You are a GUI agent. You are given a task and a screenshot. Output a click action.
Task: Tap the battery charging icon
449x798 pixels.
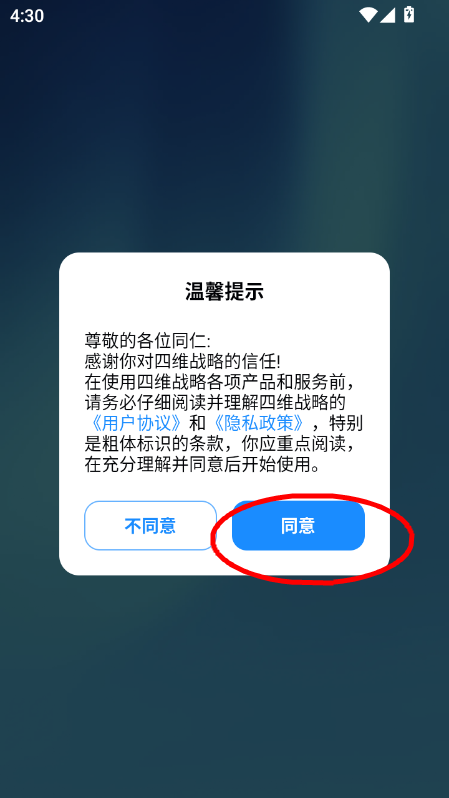tap(409, 15)
